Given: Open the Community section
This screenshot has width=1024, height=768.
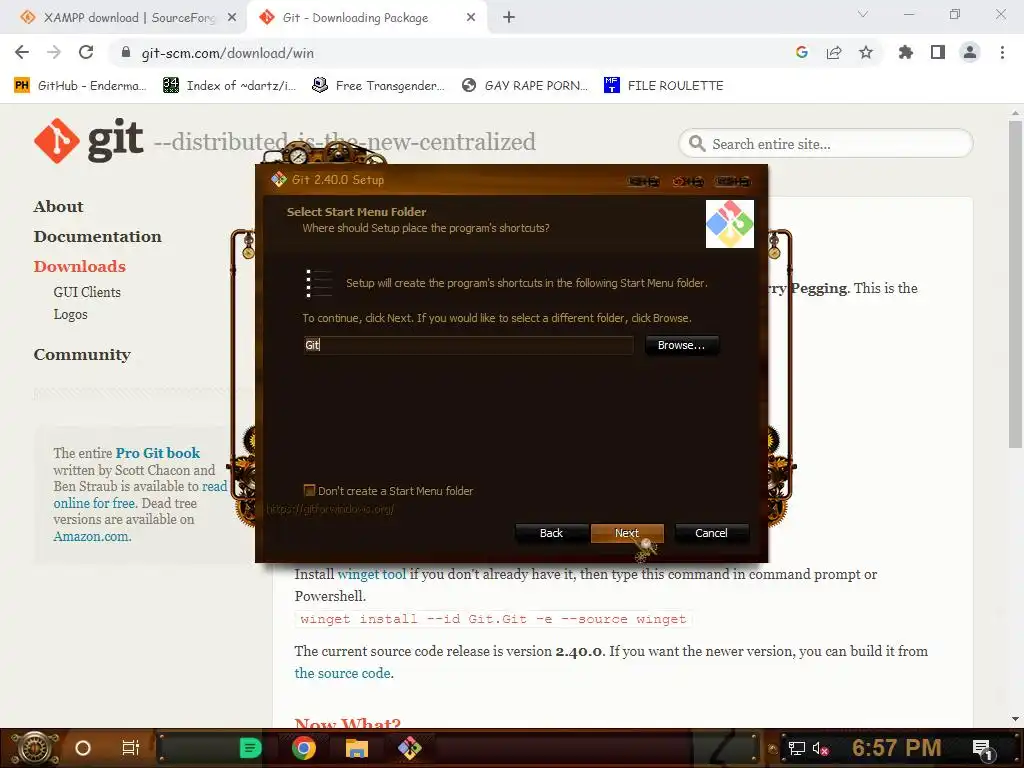Looking at the screenshot, I should (x=82, y=355).
